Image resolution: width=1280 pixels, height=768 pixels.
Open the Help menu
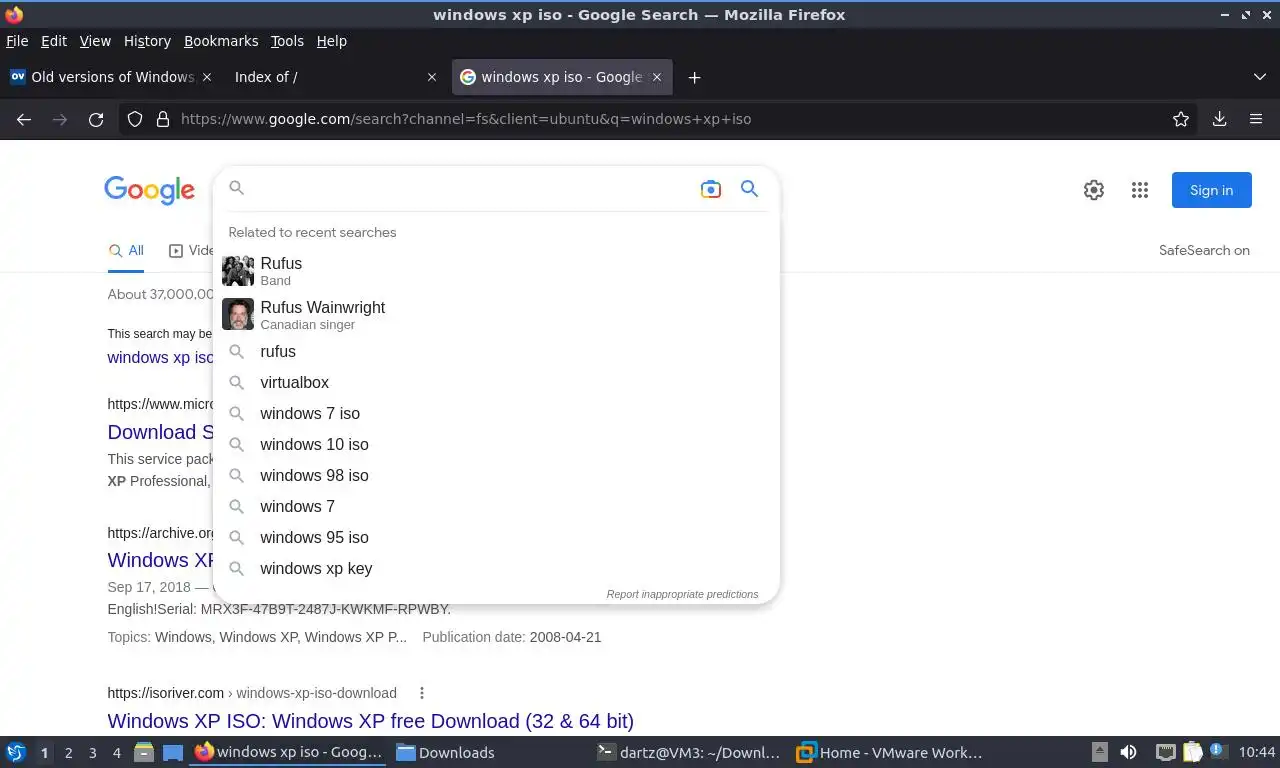[x=331, y=41]
